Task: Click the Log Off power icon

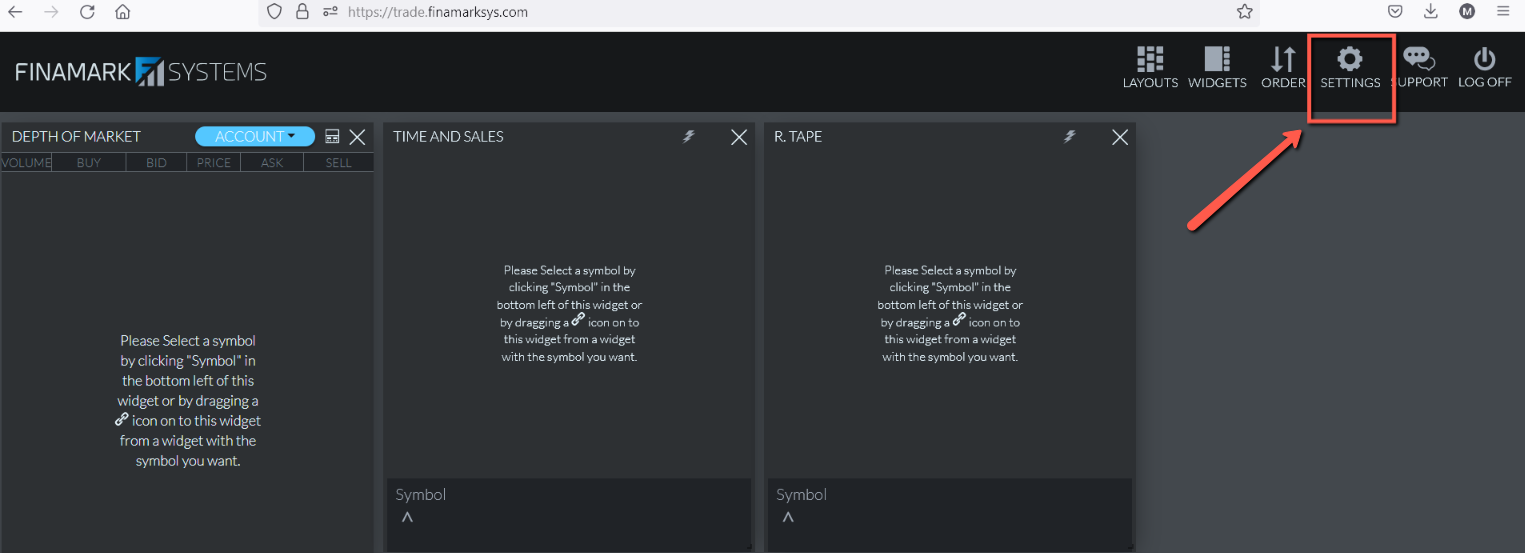Action: point(1484,60)
